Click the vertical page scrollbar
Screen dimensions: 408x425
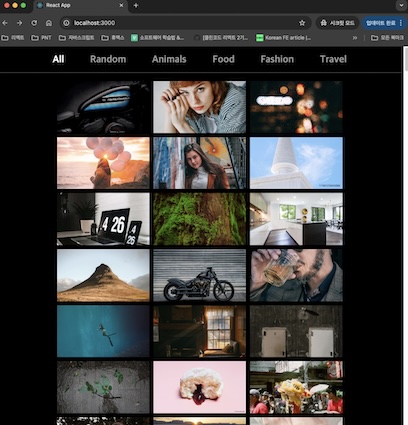point(406,233)
